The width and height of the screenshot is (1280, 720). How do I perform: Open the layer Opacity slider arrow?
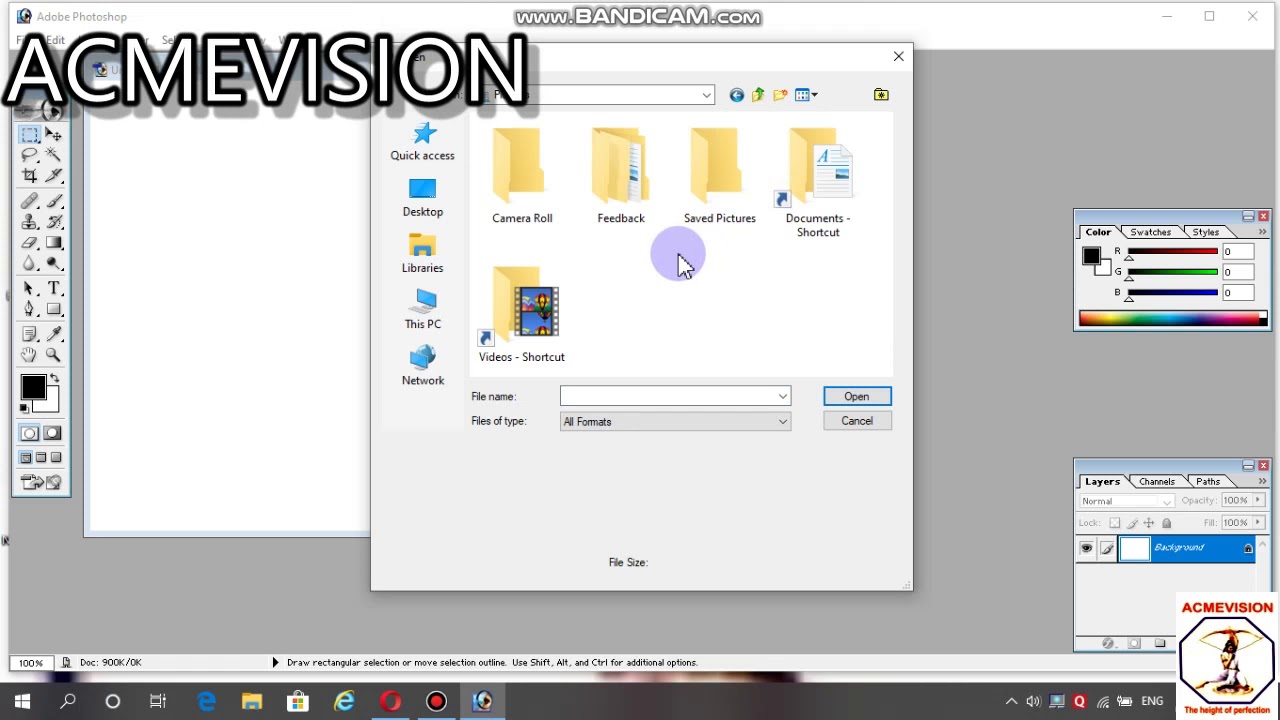tap(1258, 501)
